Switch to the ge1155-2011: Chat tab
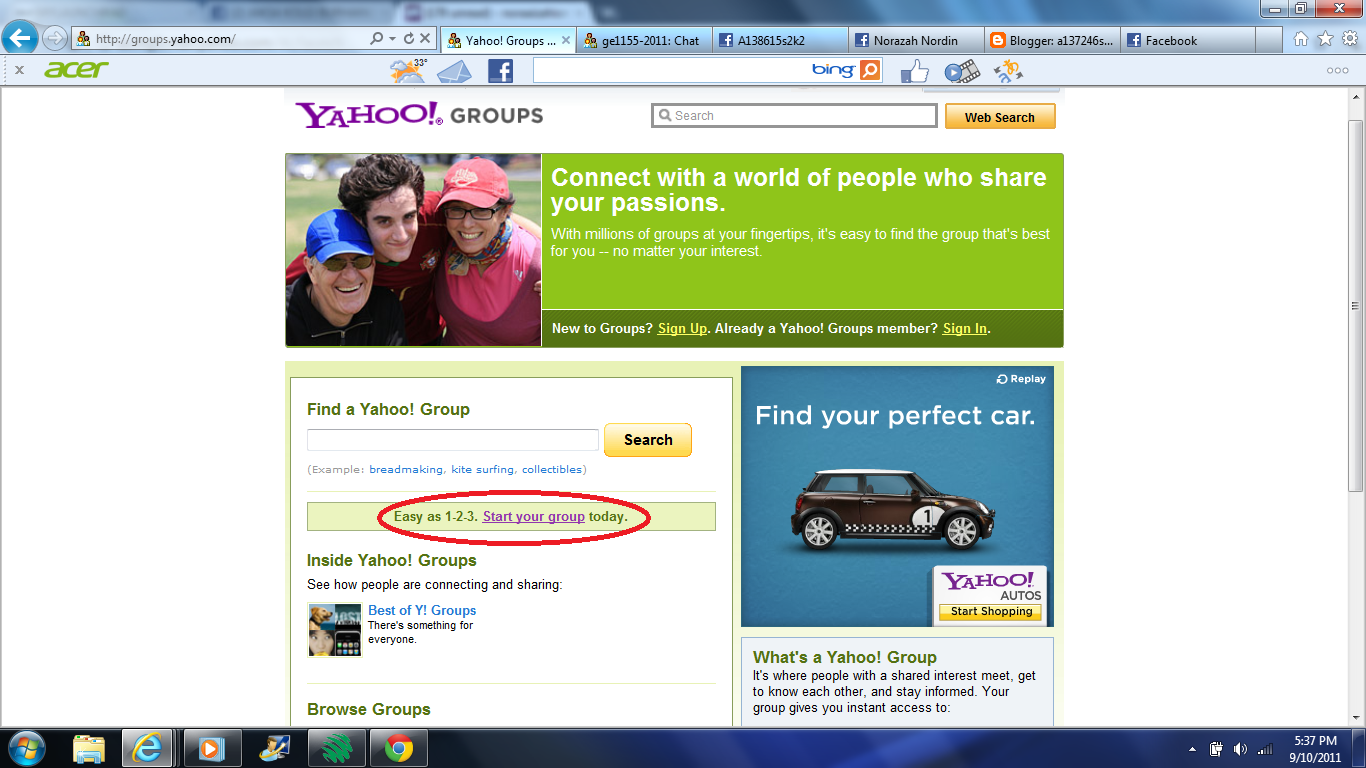Image resolution: width=1366 pixels, height=768 pixels. 645,40
